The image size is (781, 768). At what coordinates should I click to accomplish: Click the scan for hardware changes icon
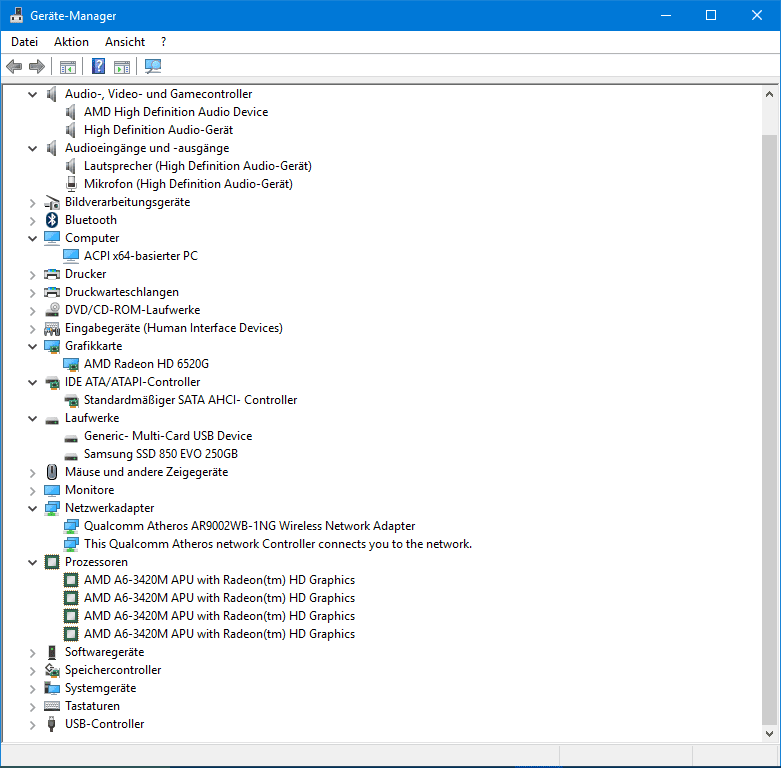click(153, 66)
